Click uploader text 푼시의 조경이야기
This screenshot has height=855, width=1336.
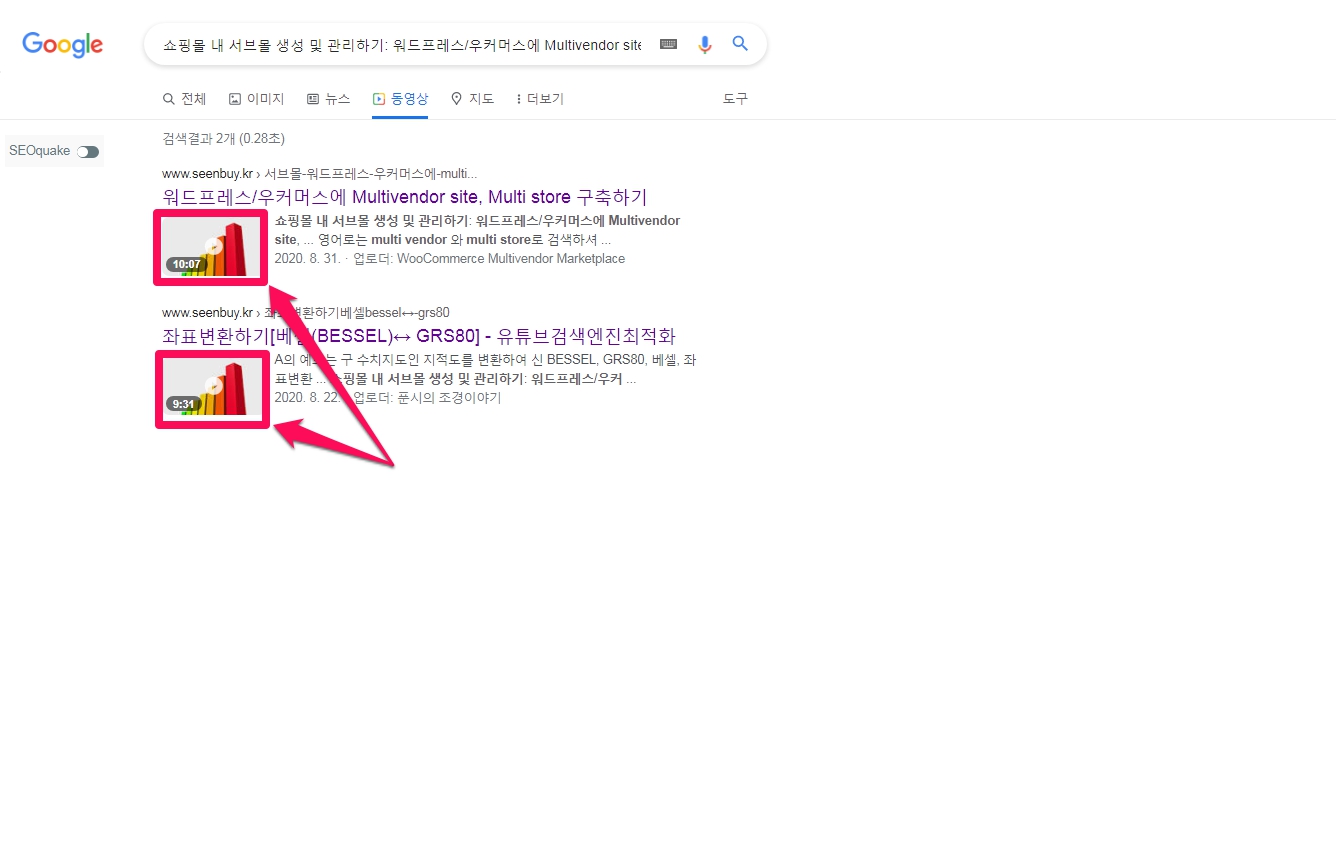point(449,398)
